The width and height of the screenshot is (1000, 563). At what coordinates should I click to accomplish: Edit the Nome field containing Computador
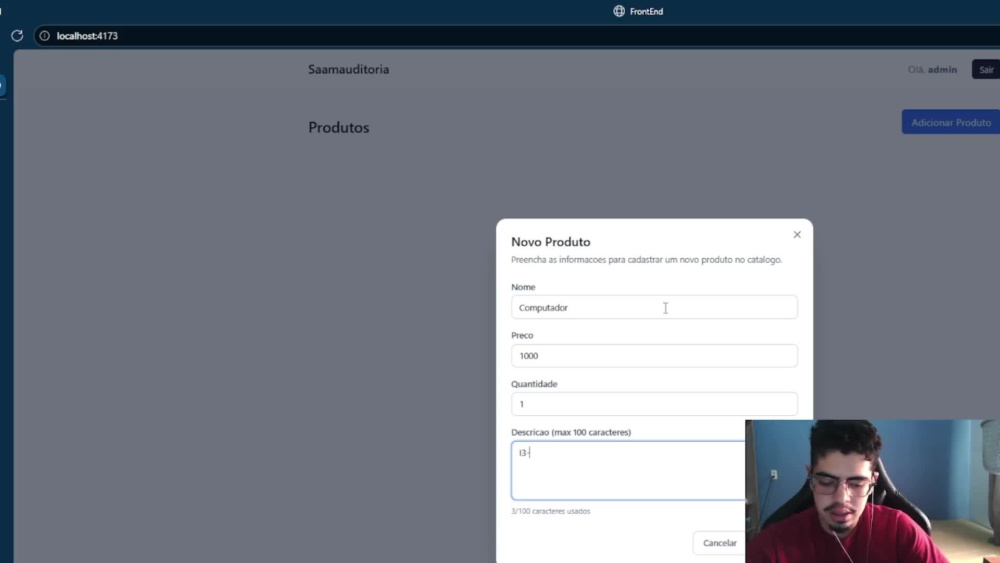pos(654,307)
